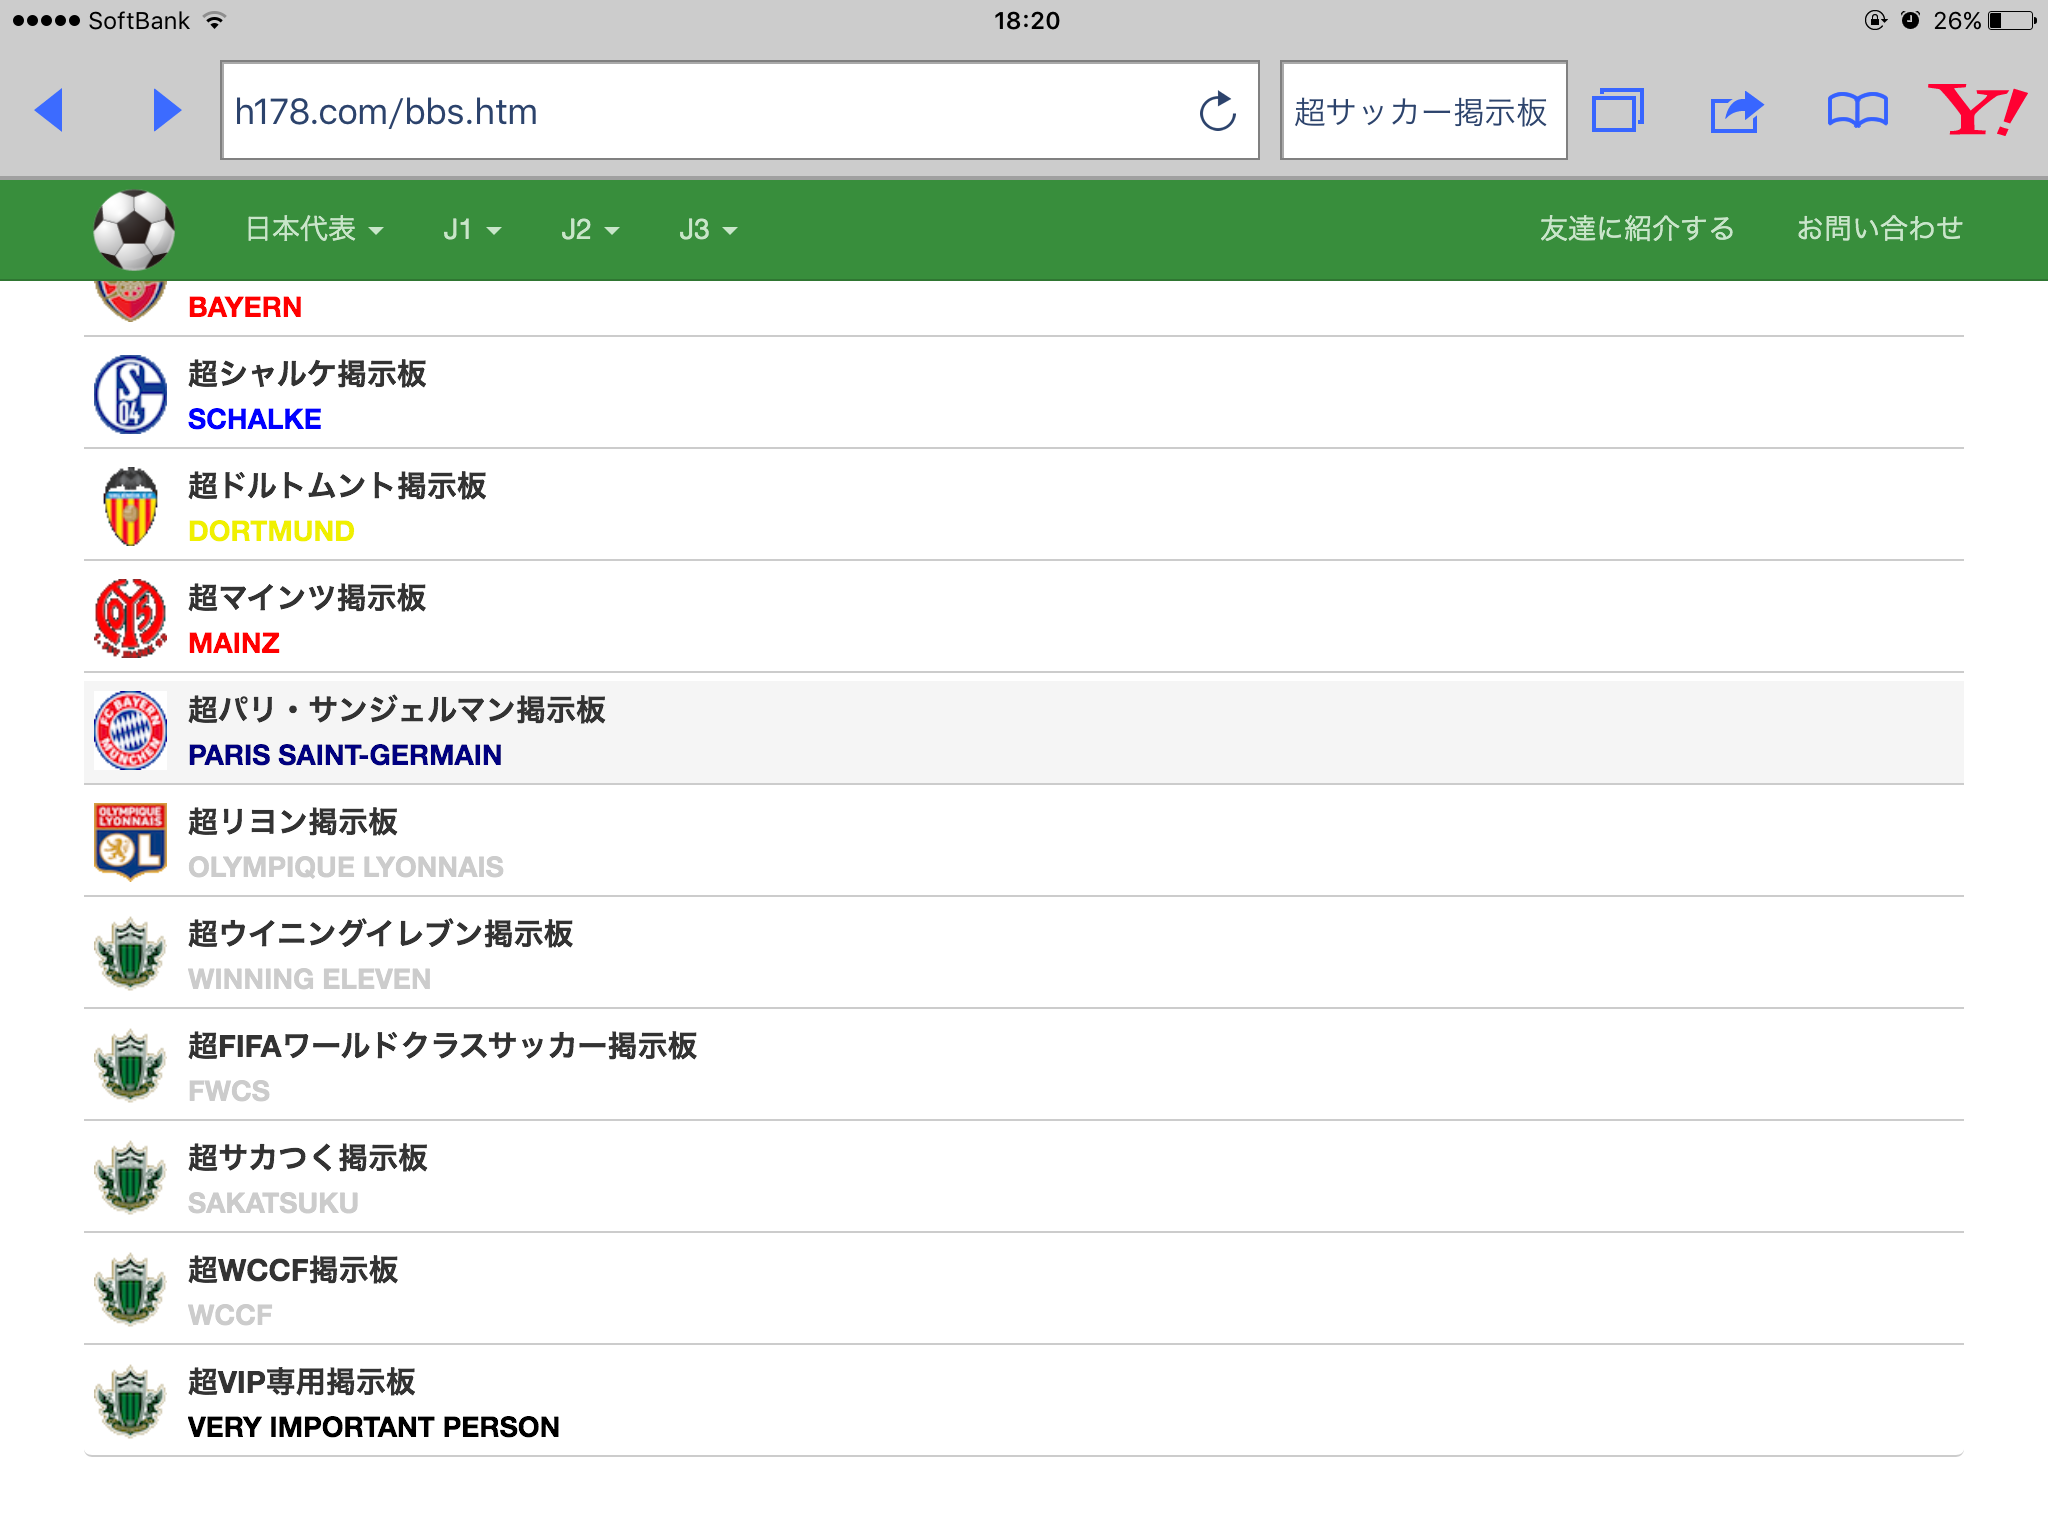The image size is (2048, 1536).
Task: Open お問い合わせ menu item
Action: [1879, 229]
